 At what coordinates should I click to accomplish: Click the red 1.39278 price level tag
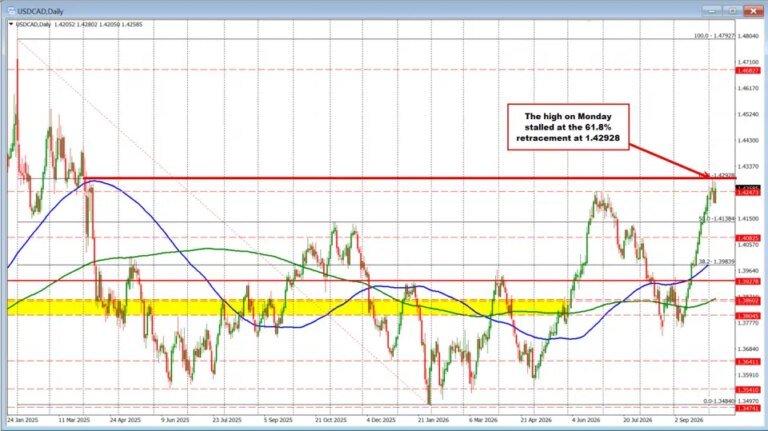748,281
